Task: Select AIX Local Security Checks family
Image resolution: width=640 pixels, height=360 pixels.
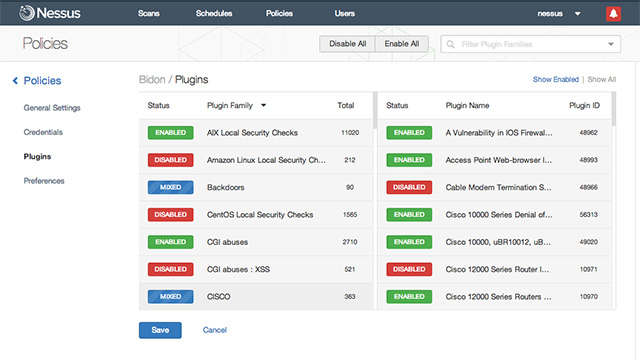Action: [252, 133]
